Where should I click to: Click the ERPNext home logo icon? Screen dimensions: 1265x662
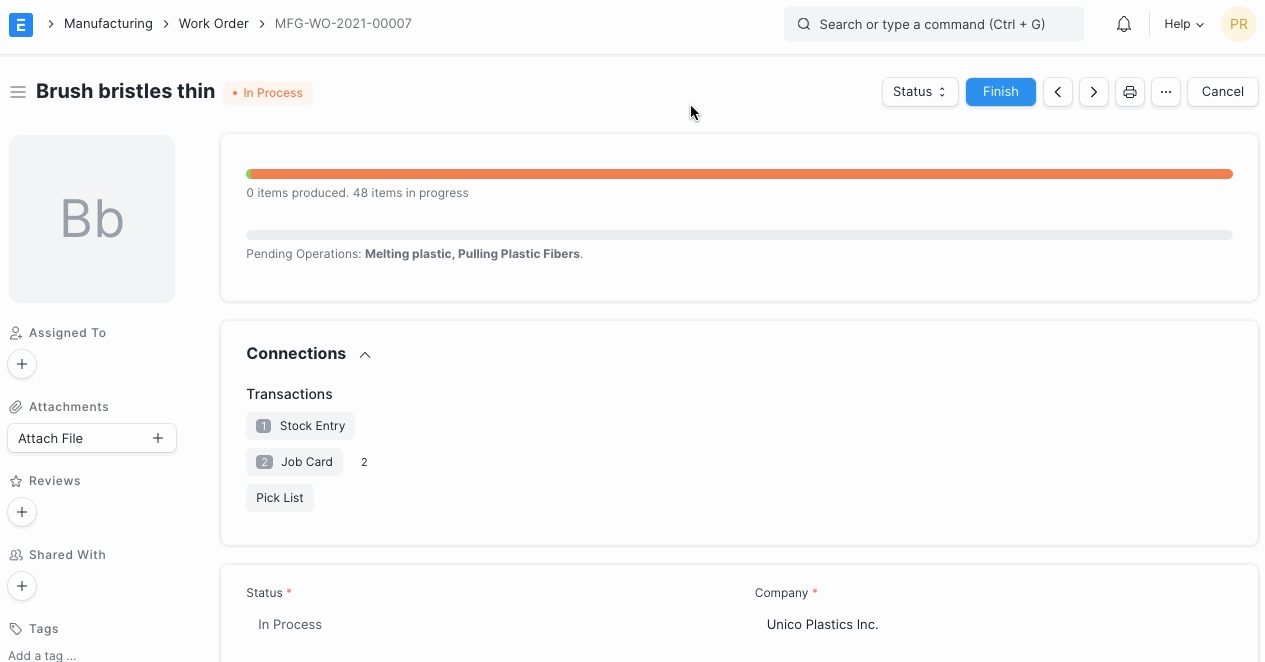pos(21,24)
